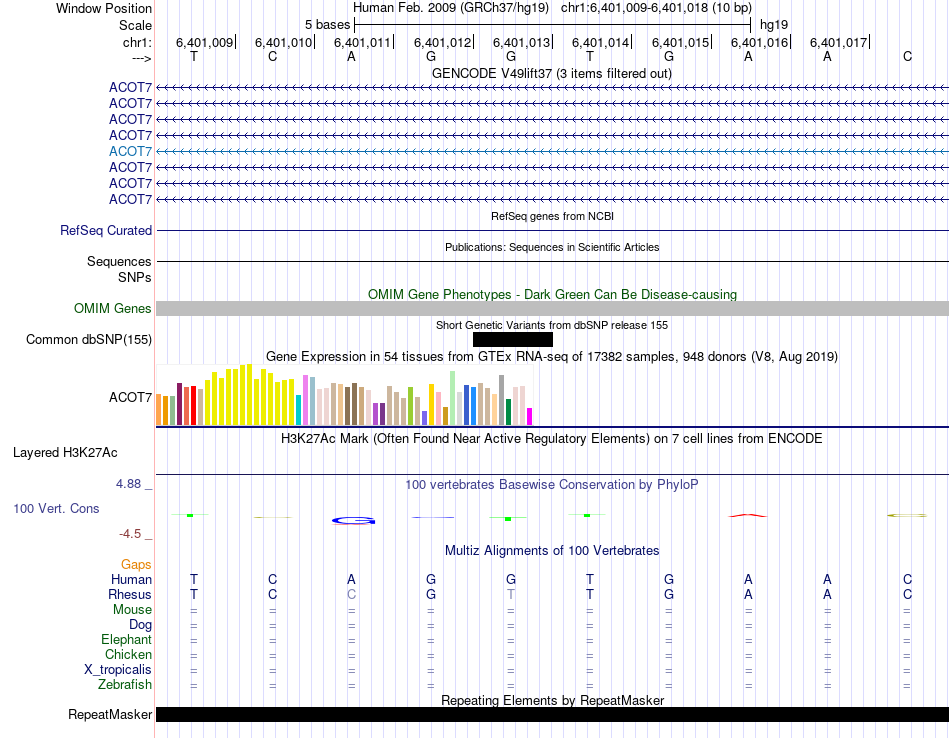Image resolution: width=950 pixels, height=738 pixels.
Task: Click the Mouse alignment row label
Action: (x=132, y=610)
